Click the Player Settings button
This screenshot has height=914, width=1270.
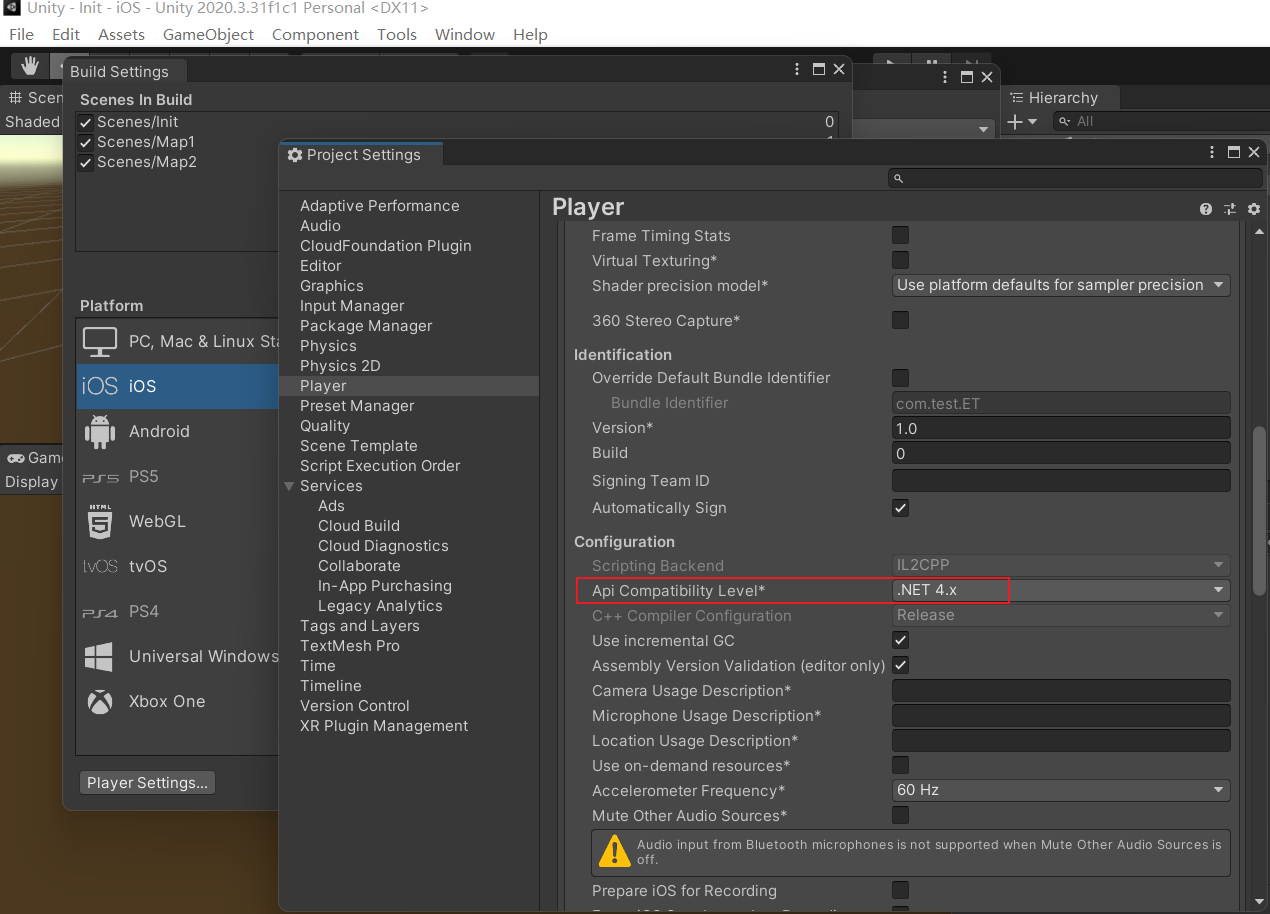[x=146, y=782]
